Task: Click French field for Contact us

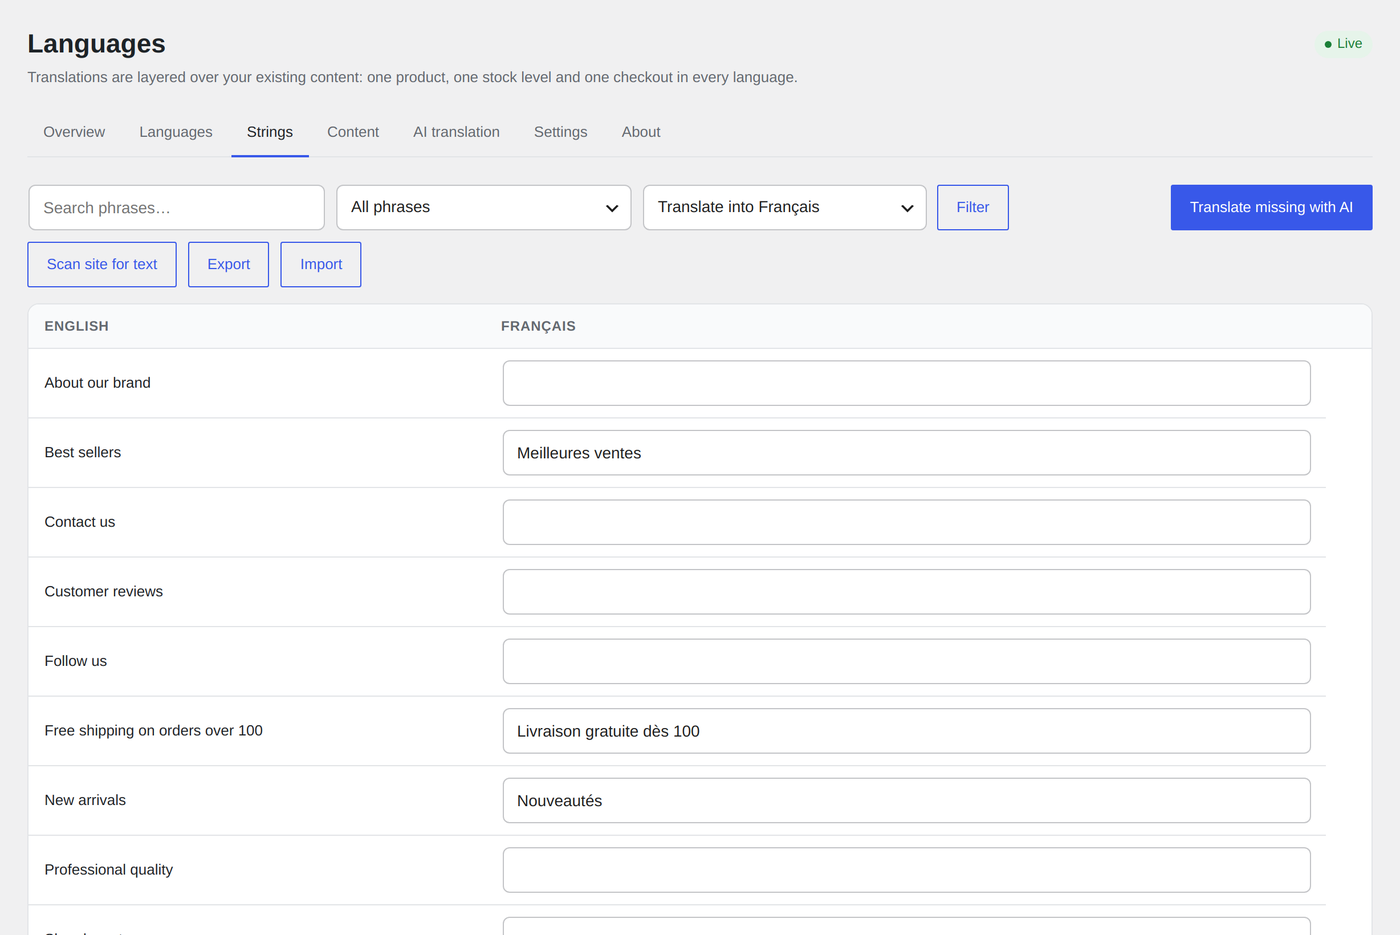Action: (906, 522)
